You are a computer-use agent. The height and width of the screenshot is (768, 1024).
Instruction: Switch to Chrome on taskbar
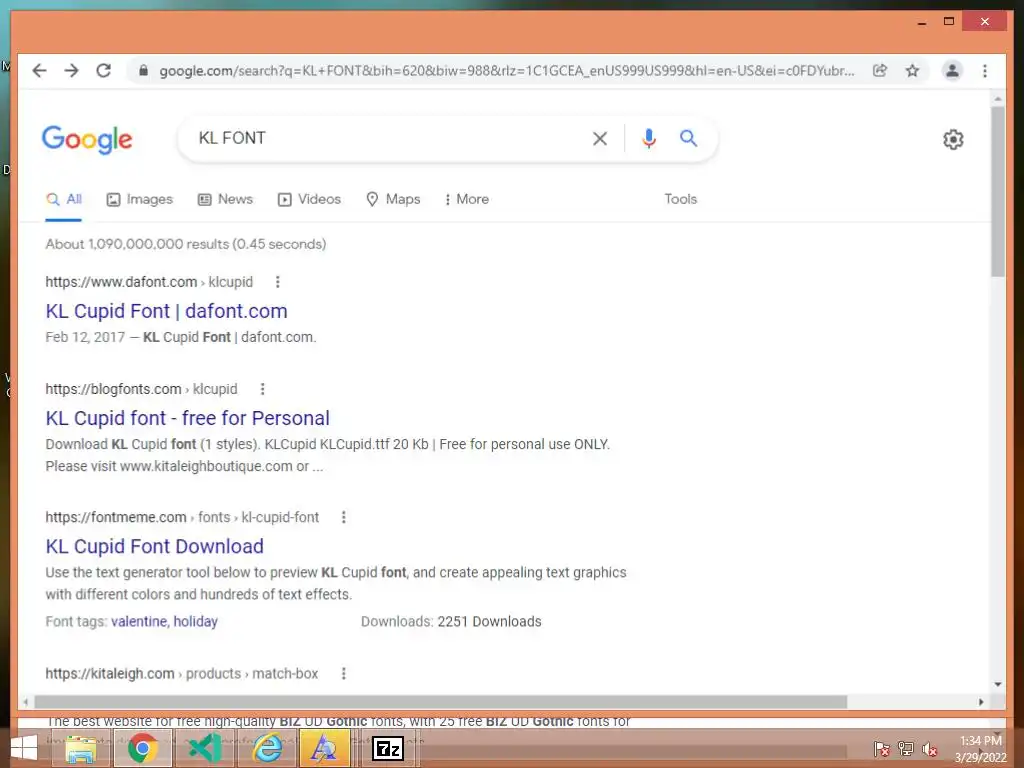(x=142, y=748)
